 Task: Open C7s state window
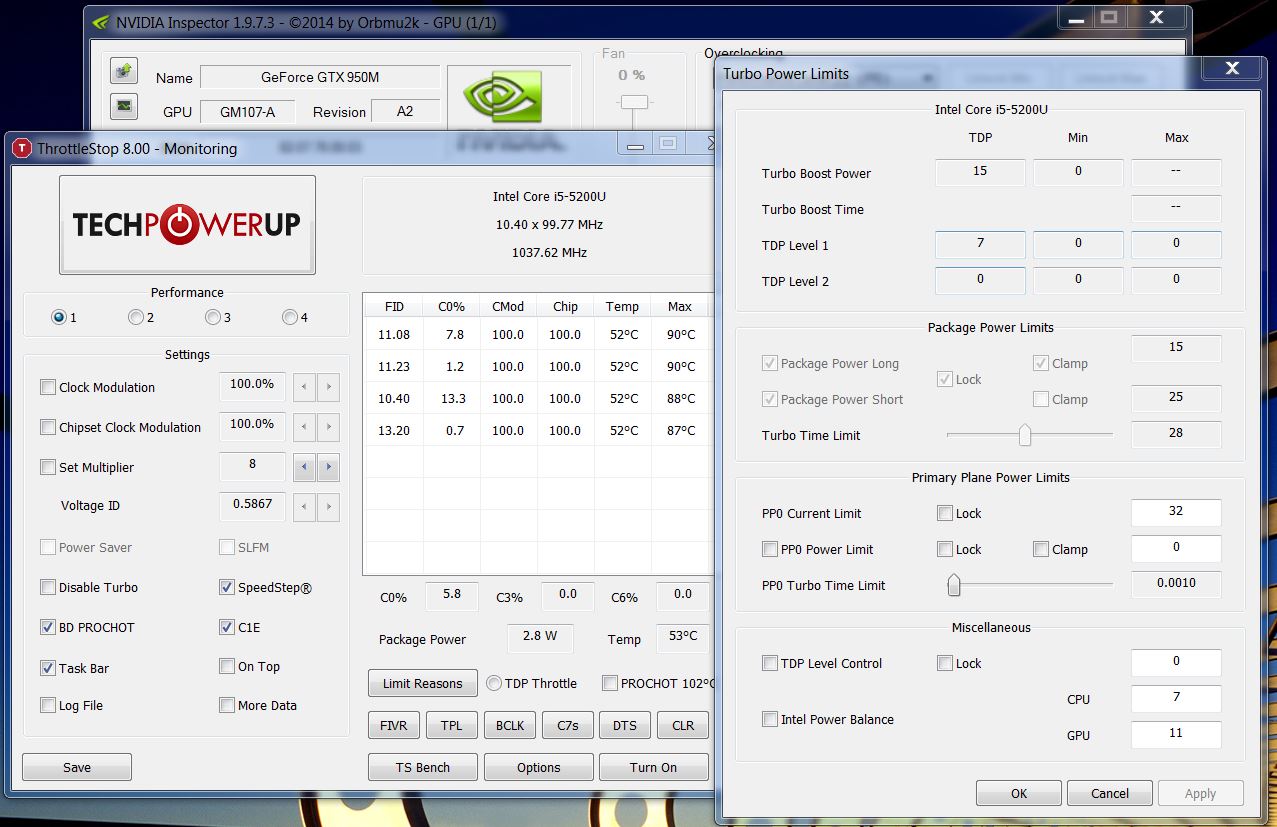[x=568, y=725]
